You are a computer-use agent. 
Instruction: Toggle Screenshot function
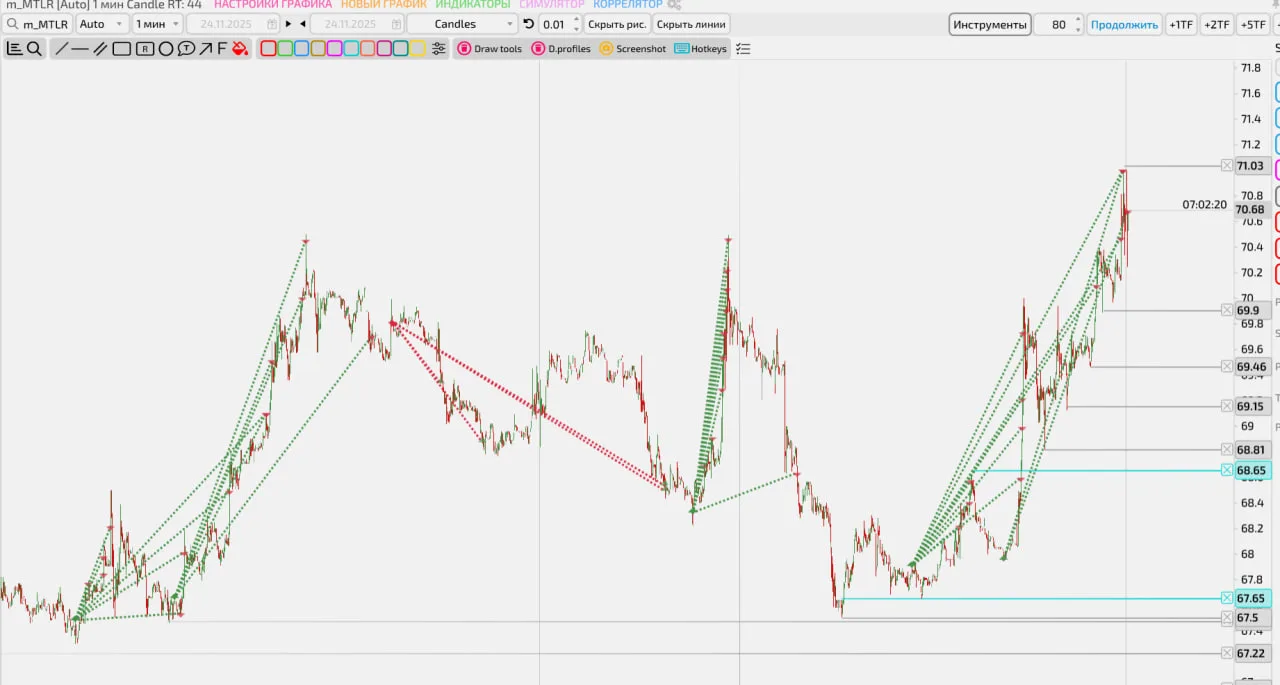633,48
